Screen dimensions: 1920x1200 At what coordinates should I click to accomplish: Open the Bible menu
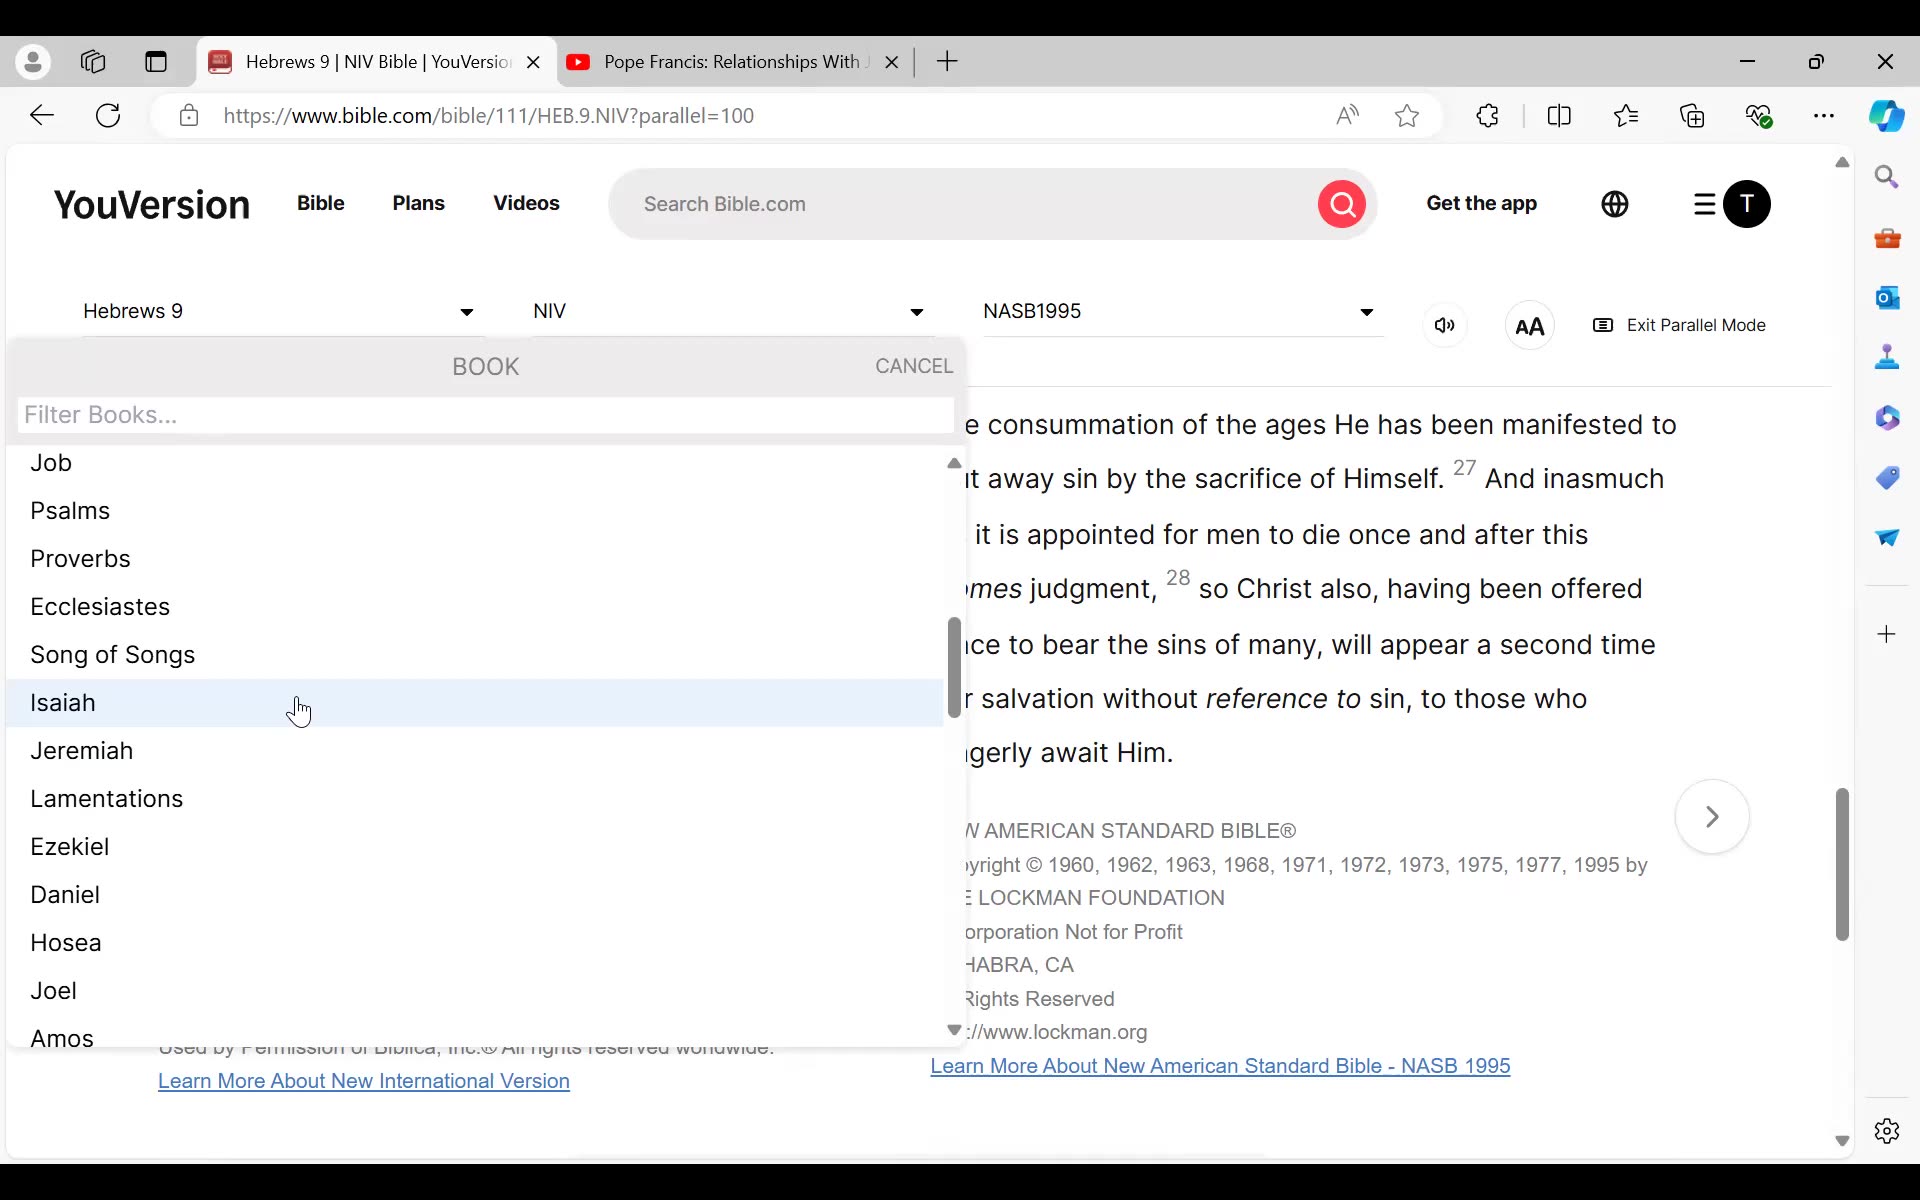321,203
